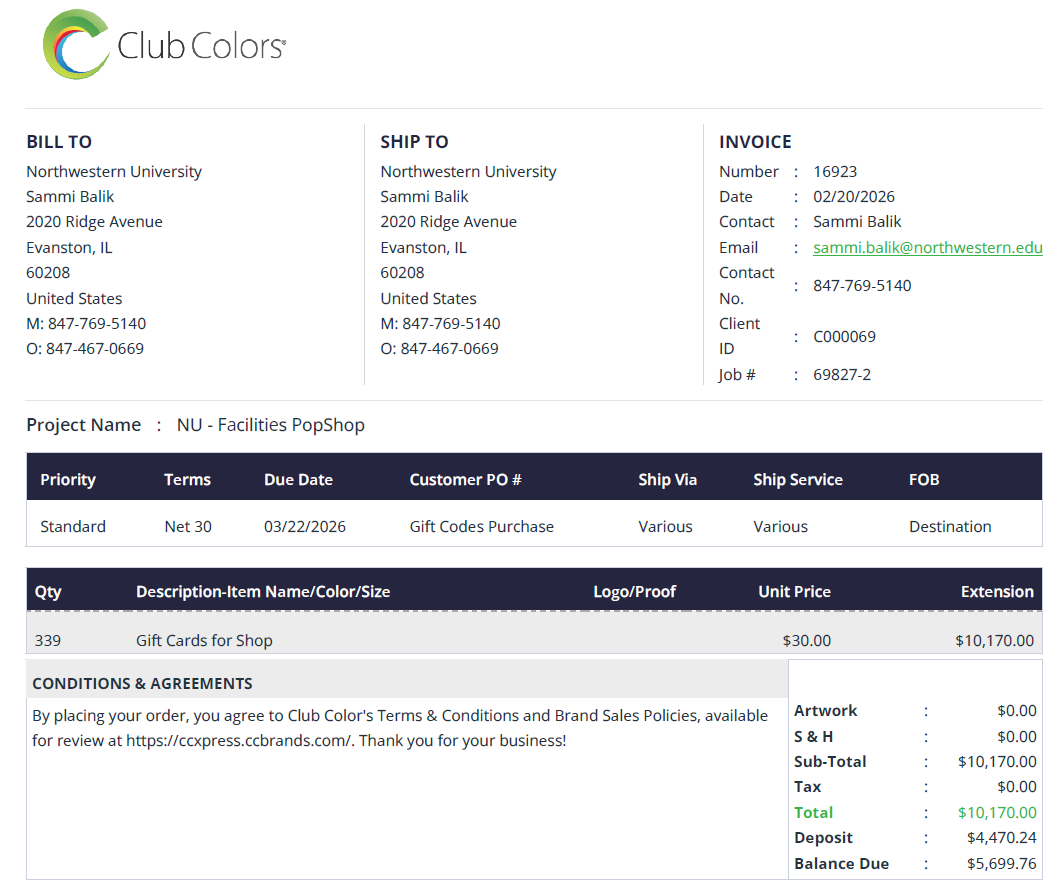1057x892 pixels.
Task: Click the Qty column header
Action: 48,591
